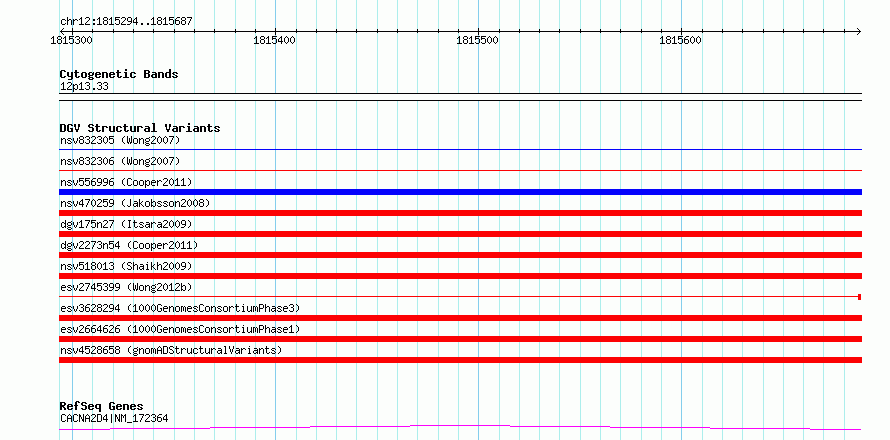Click ruler position label 1815400
Screen dimensions: 890x440
[x=275, y=40]
